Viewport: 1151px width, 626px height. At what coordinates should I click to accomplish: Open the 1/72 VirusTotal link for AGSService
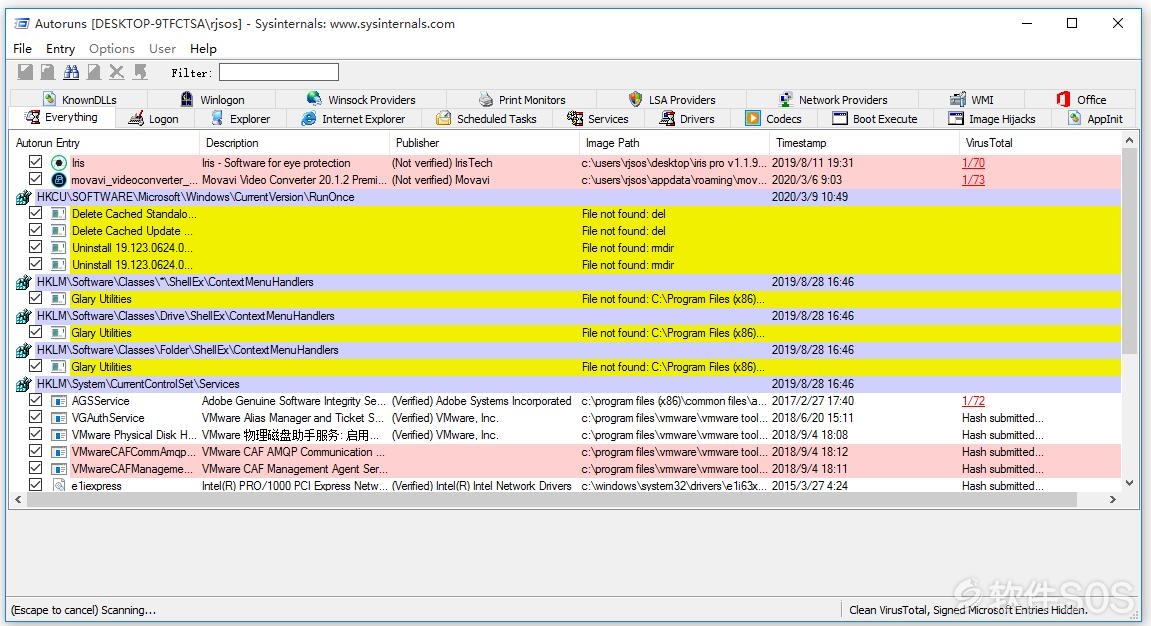tap(973, 401)
